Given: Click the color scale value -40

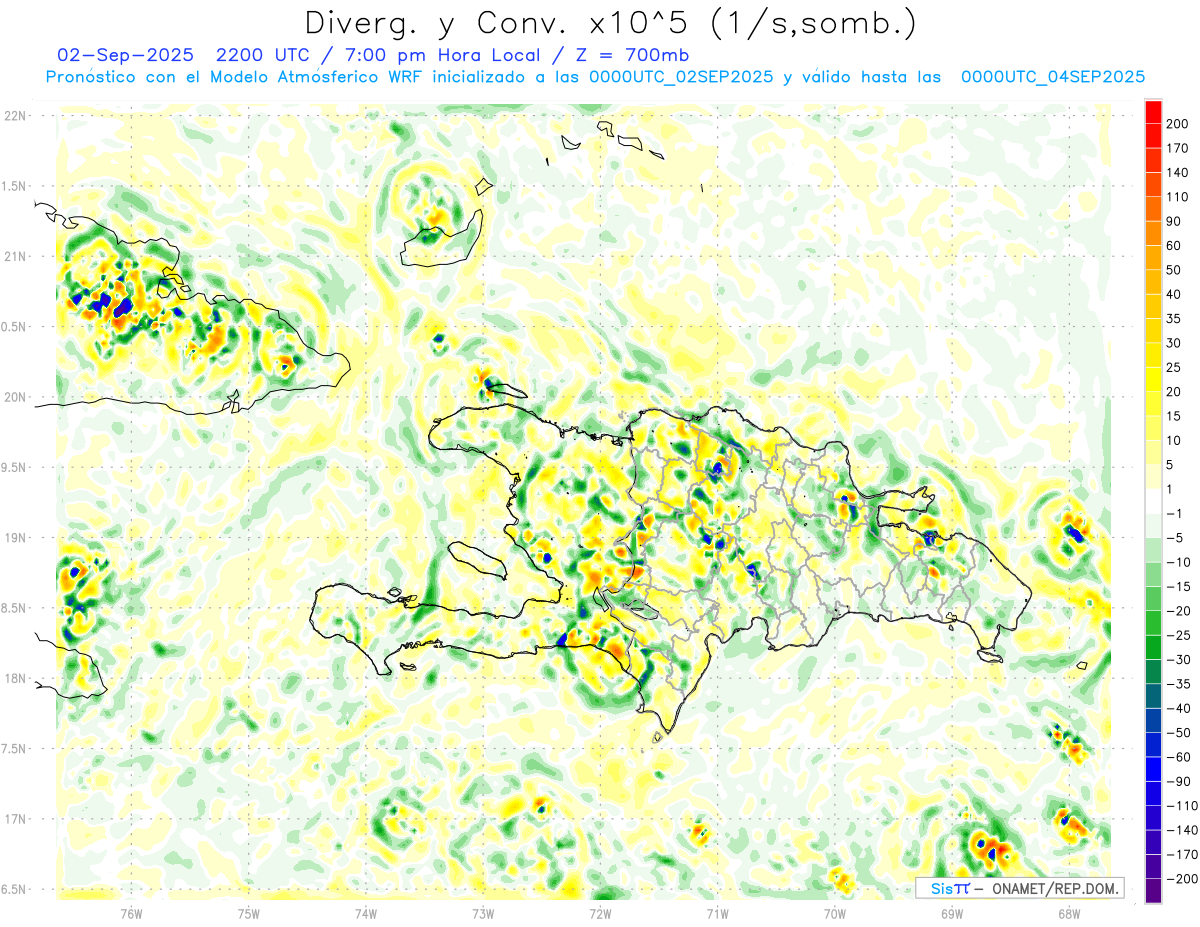Looking at the screenshot, I should pos(1180,708).
